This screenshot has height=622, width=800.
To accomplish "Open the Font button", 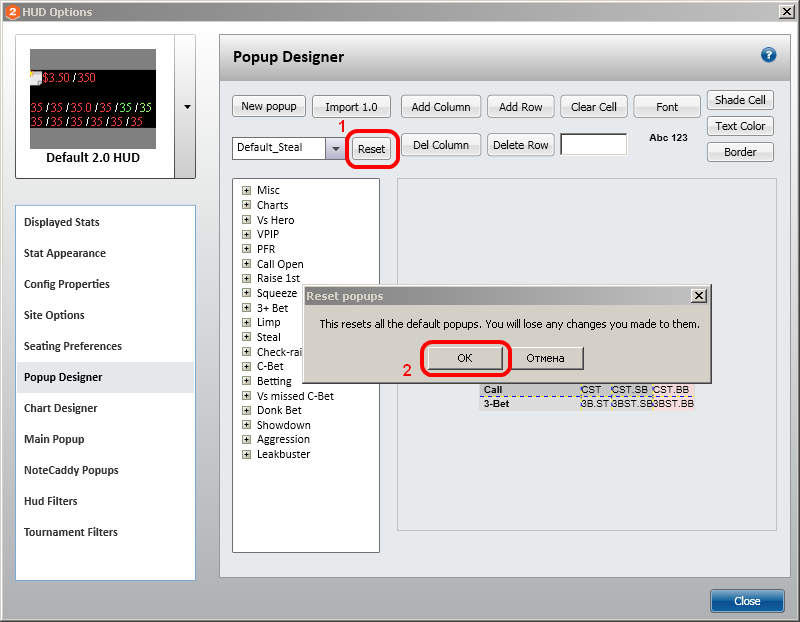I will click(667, 107).
